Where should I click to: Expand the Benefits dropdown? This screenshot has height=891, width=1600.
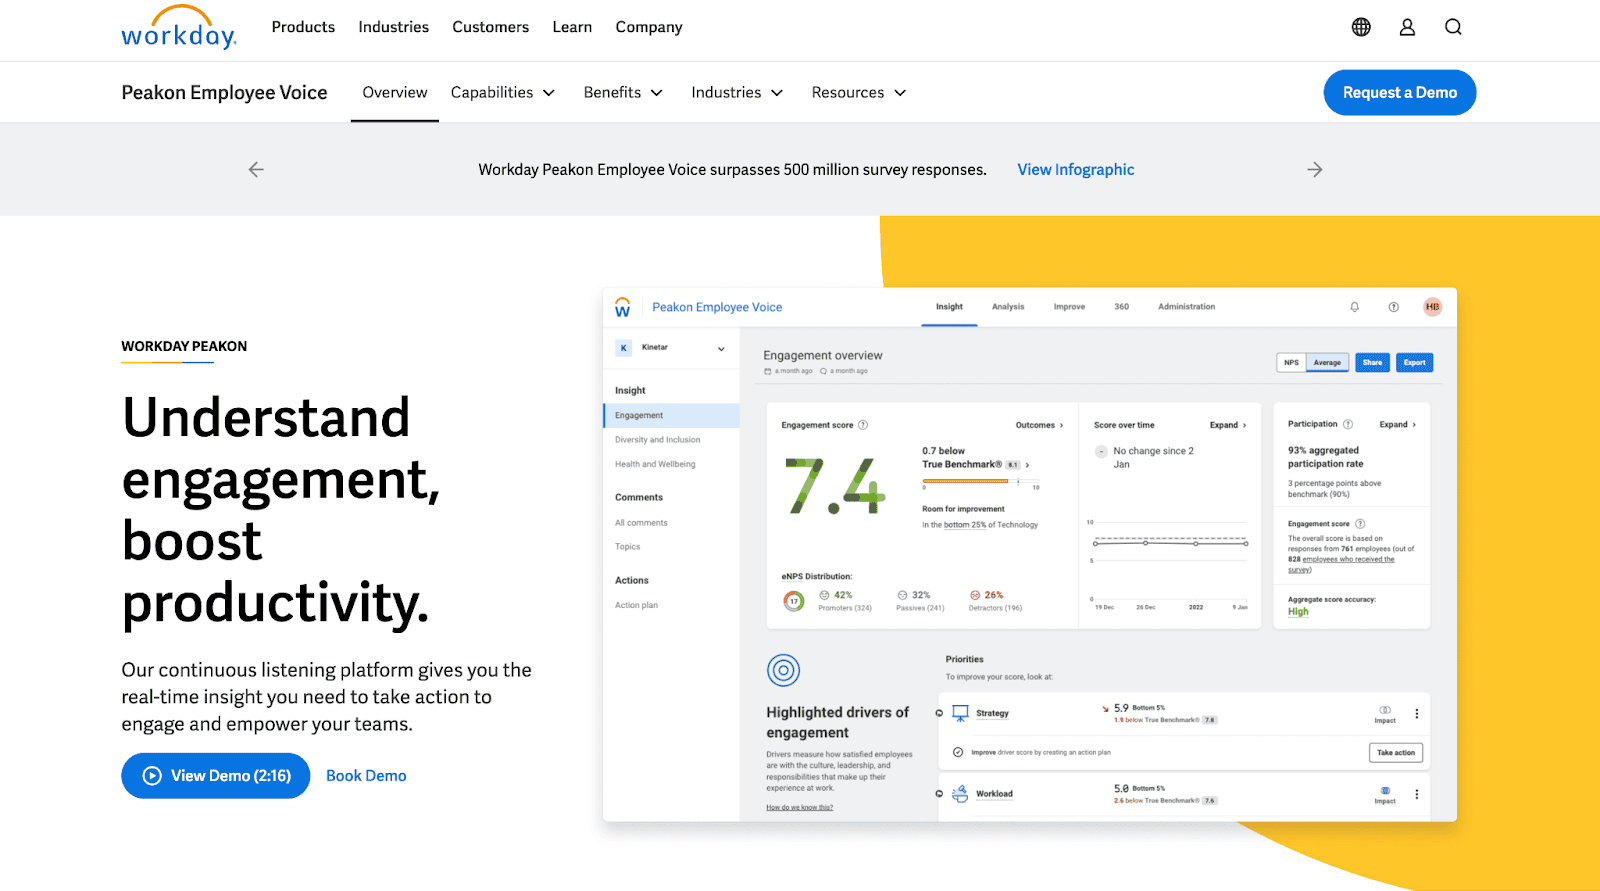click(623, 92)
